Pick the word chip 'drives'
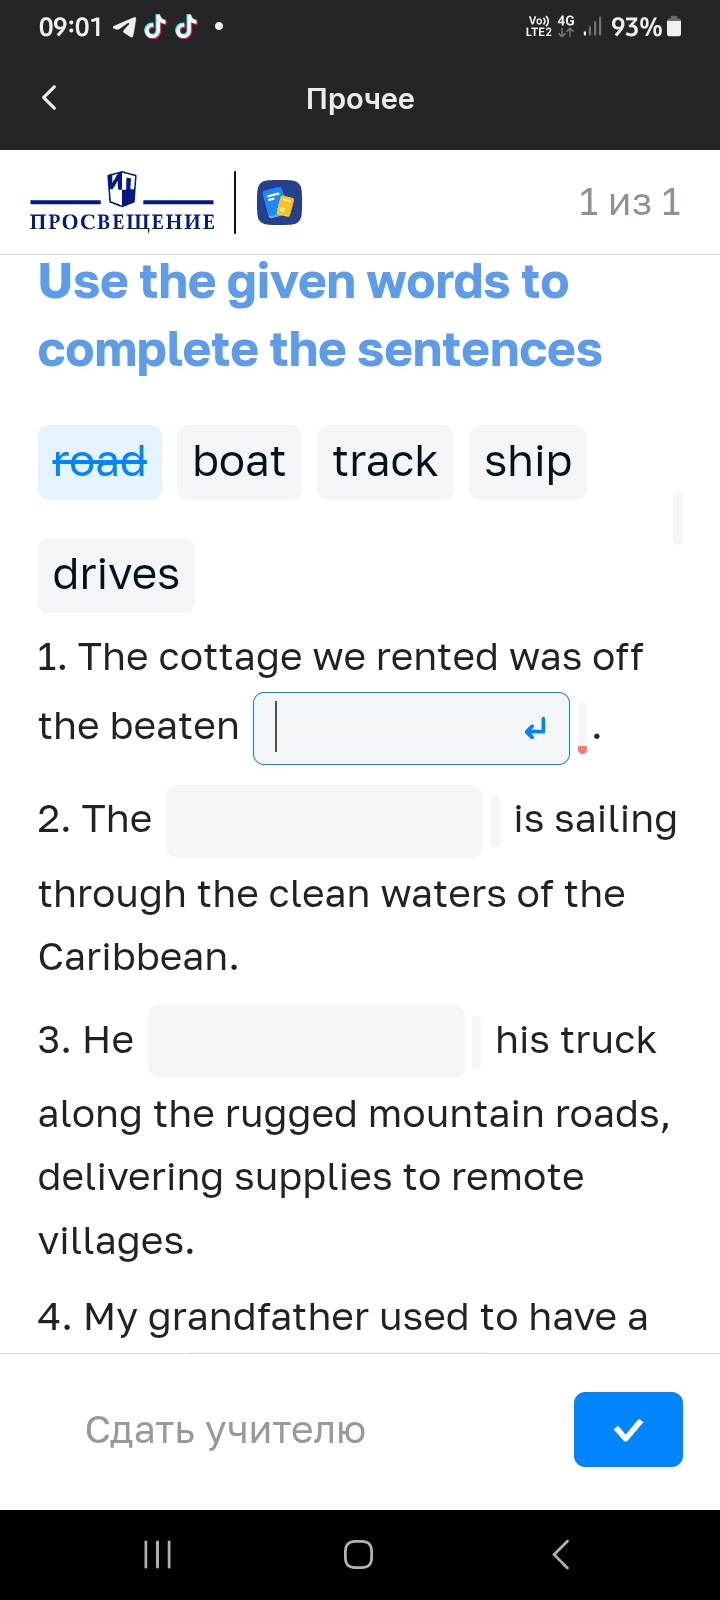Screen dimensions: 720x1600 (x=116, y=575)
